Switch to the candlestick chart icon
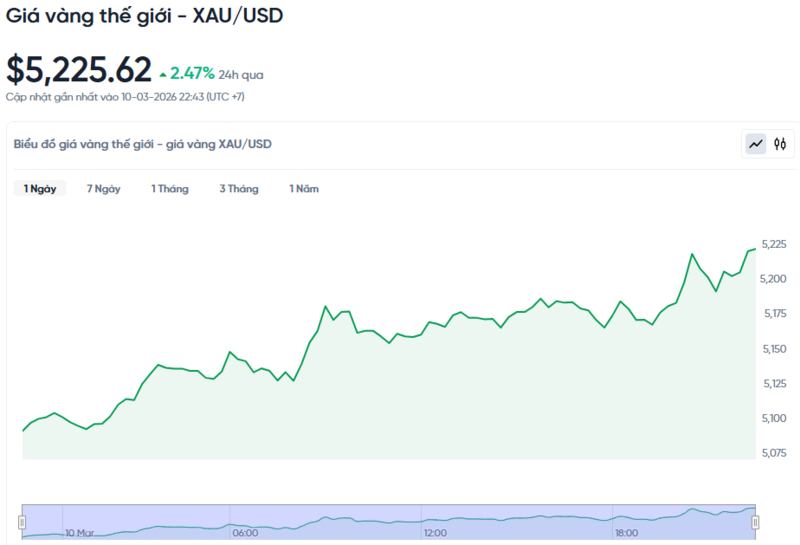Screen dimensions: 800x545 [780, 144]
